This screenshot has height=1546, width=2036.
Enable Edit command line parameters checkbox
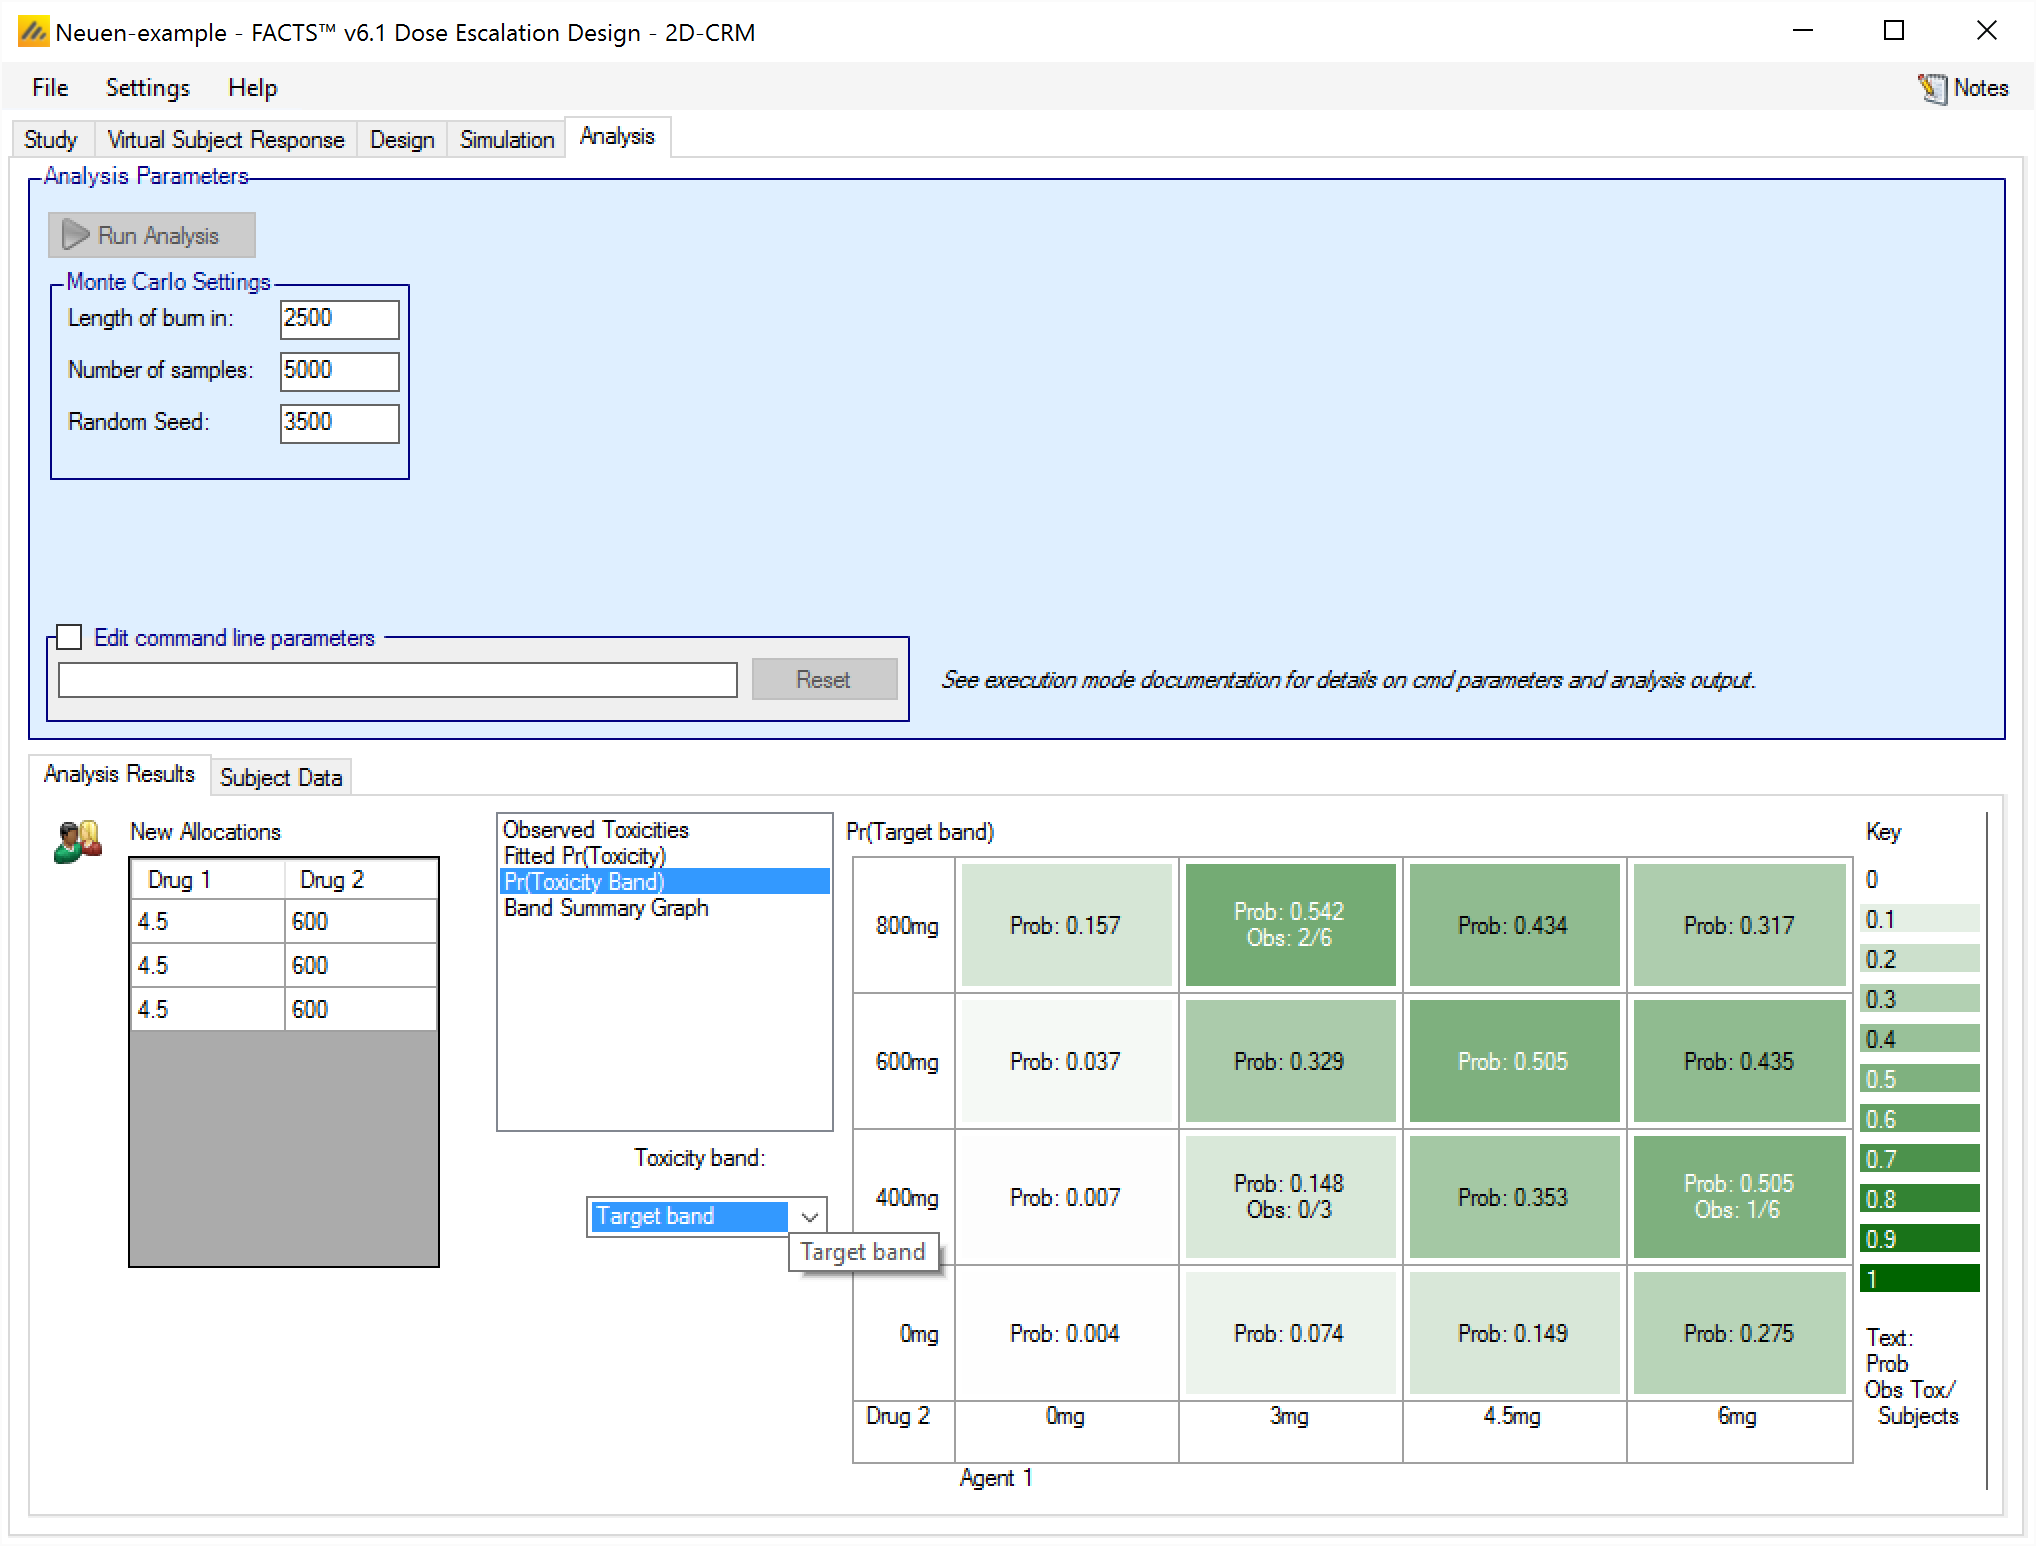pos(69,637)
